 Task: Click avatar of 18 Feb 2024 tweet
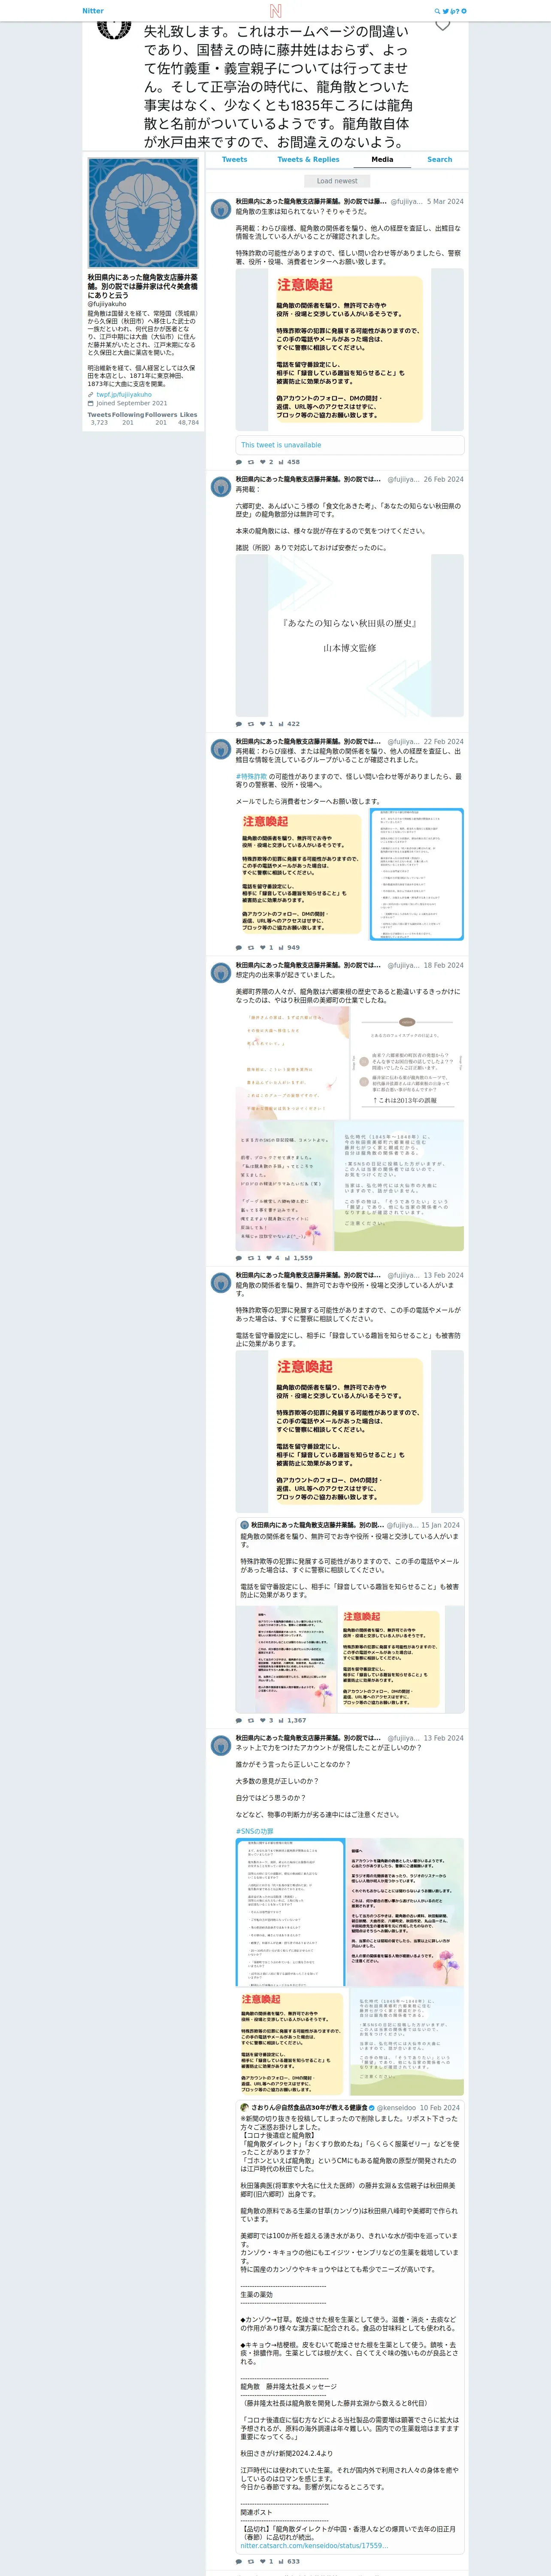click(221, 973)
